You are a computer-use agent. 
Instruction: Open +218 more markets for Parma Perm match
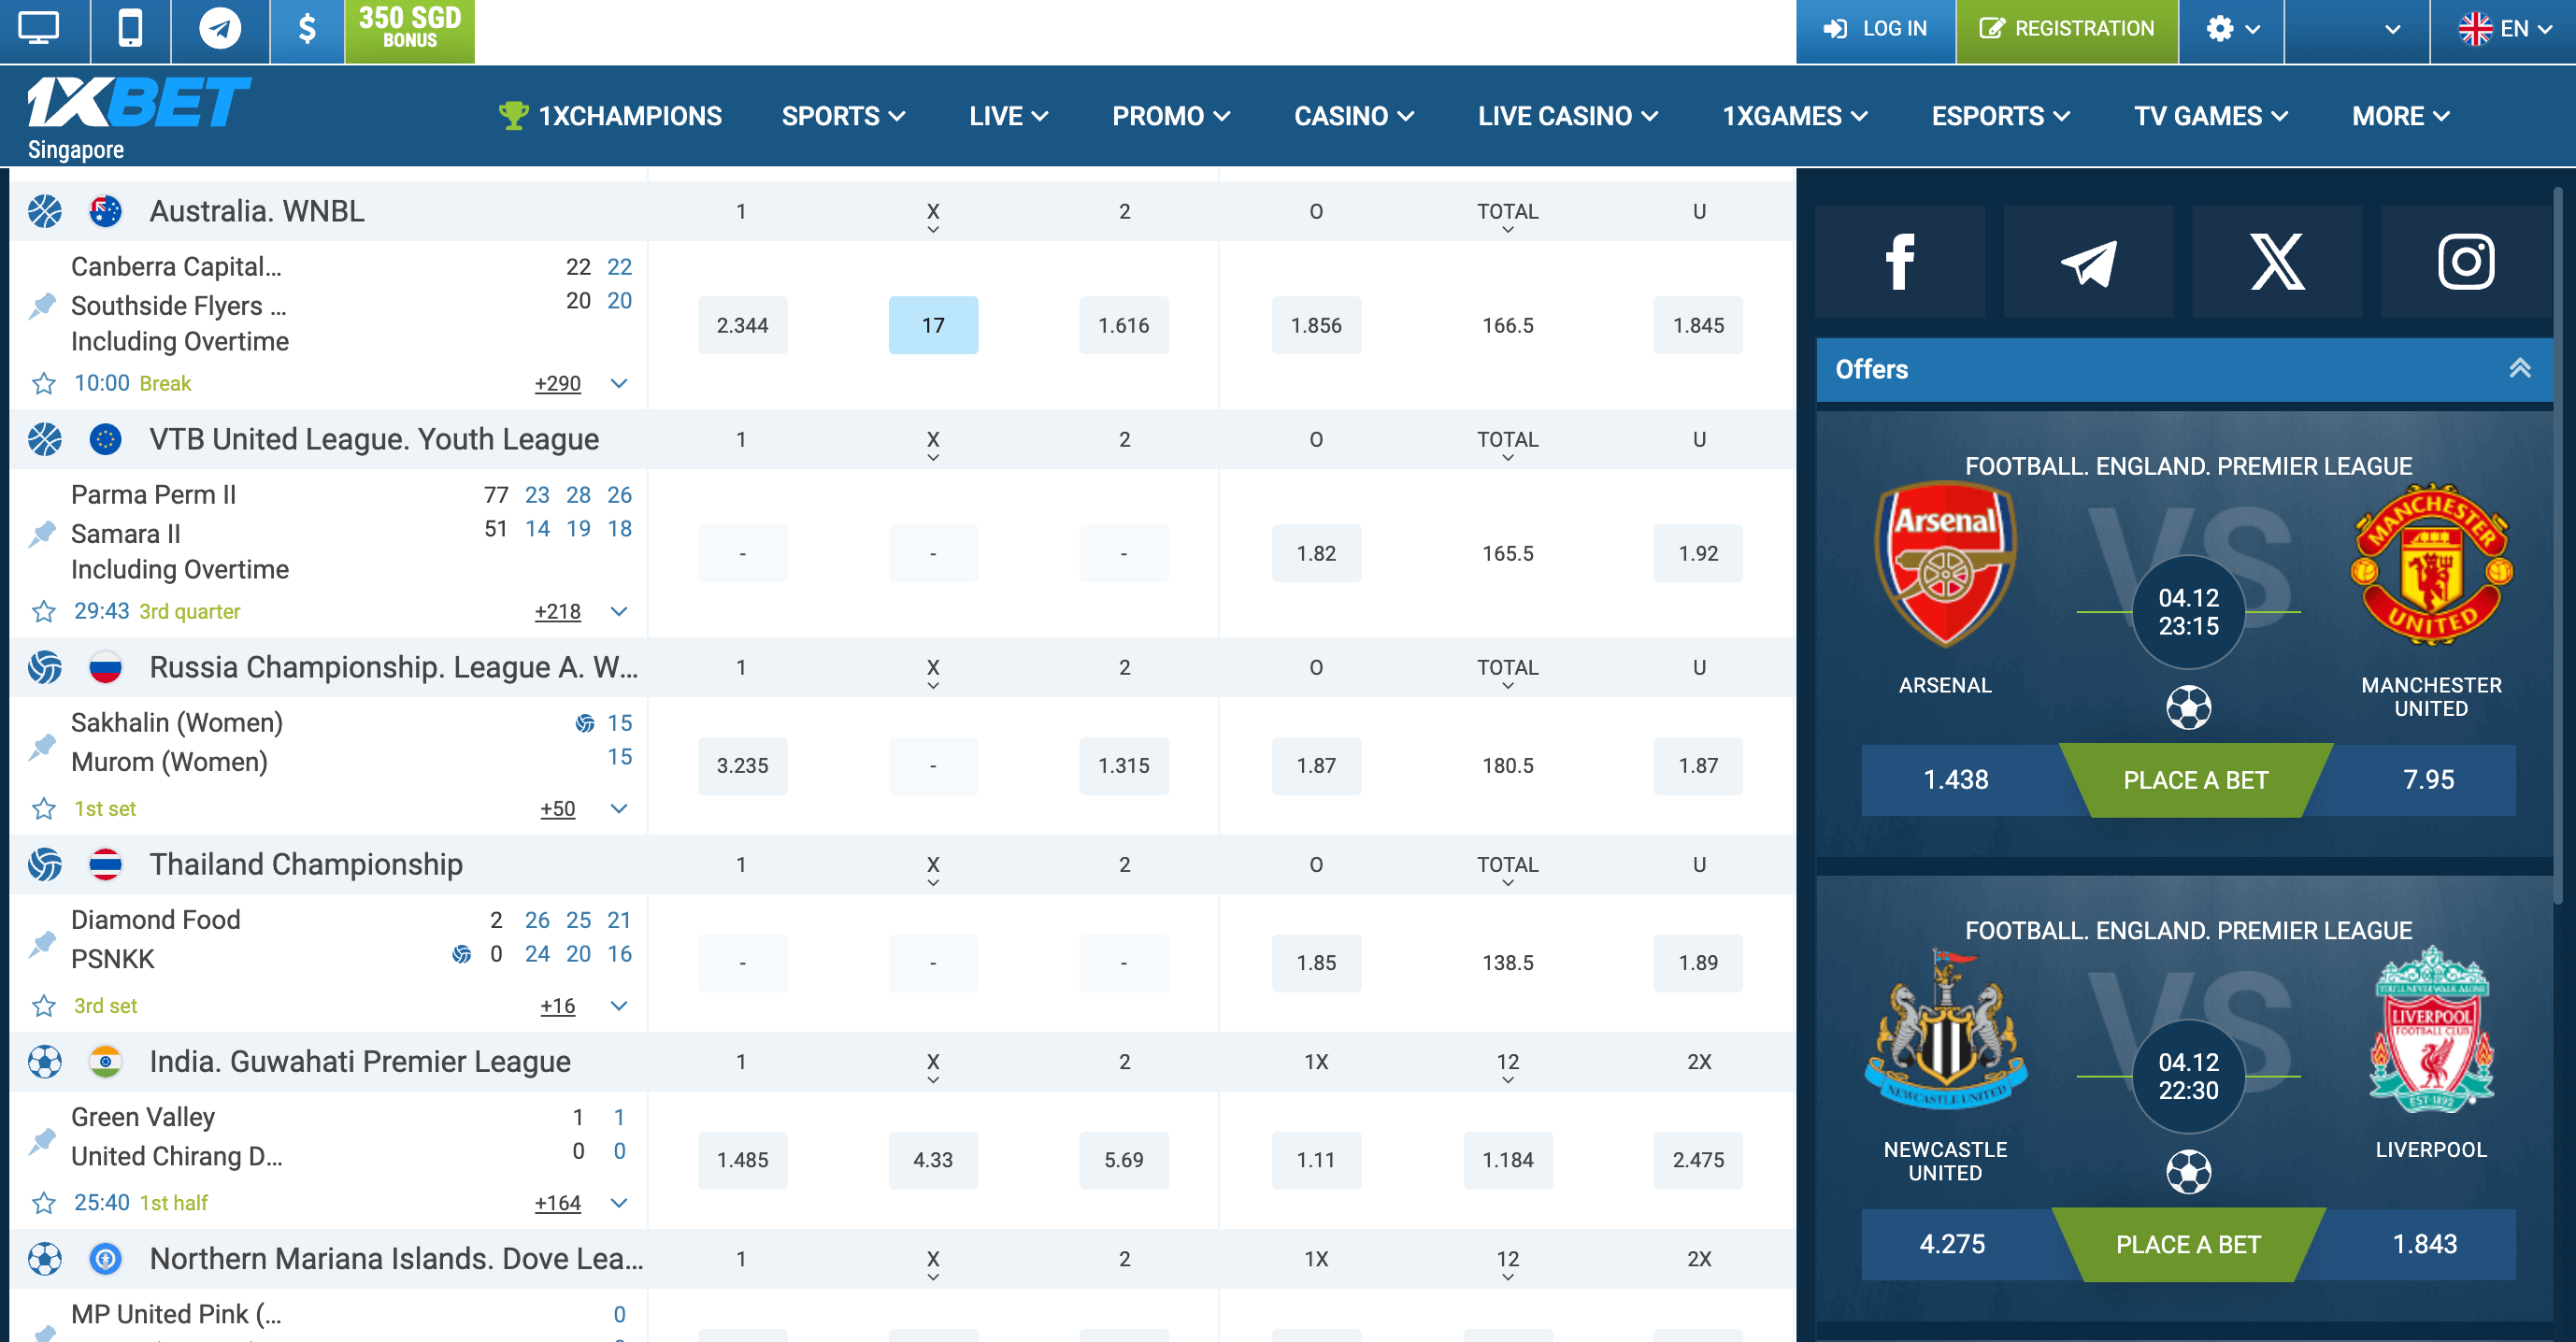point(558,611)
